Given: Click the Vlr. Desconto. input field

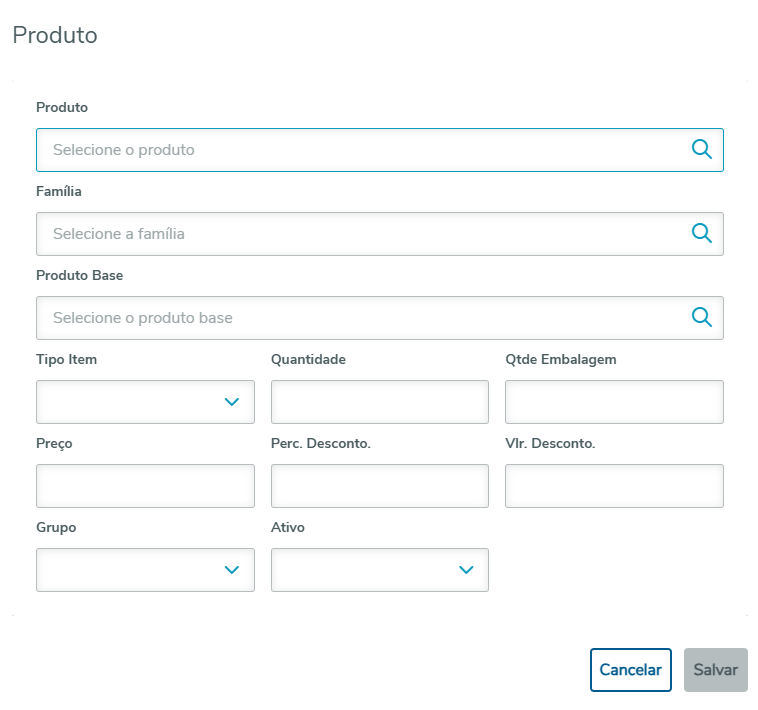Looking at the screenshot, I should 614,486.
